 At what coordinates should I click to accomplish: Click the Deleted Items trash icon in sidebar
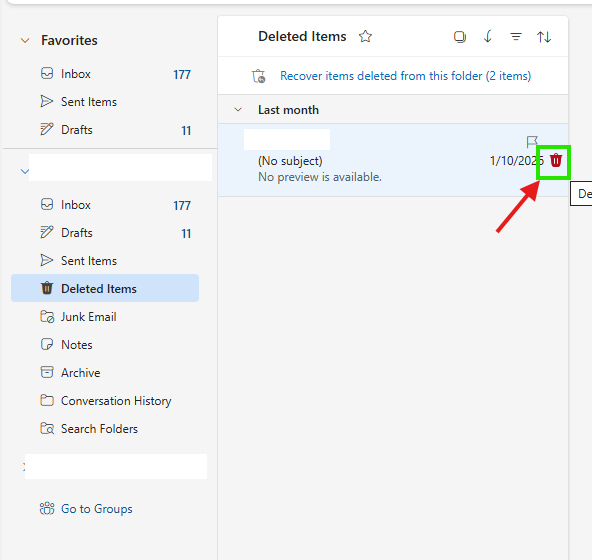pos(47,288)
